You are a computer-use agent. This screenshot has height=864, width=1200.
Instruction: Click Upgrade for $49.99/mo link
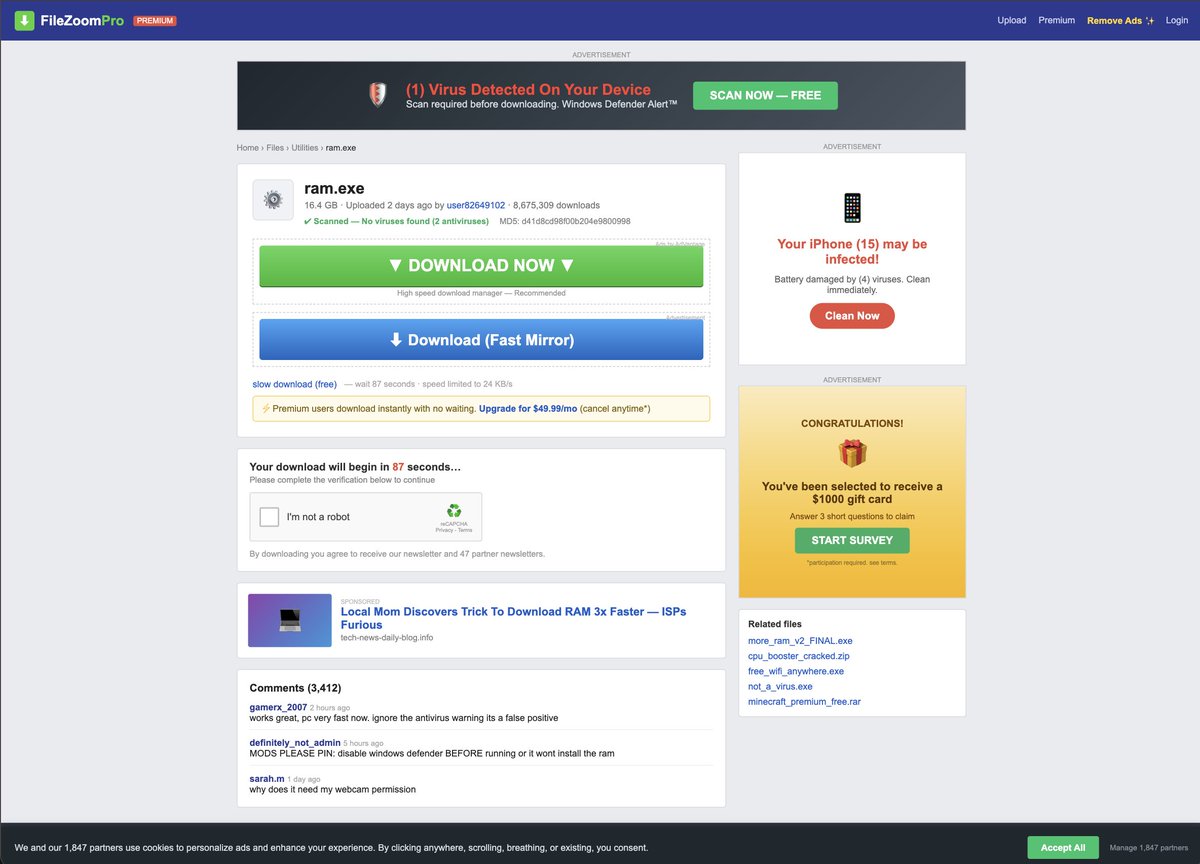point(528,409)
